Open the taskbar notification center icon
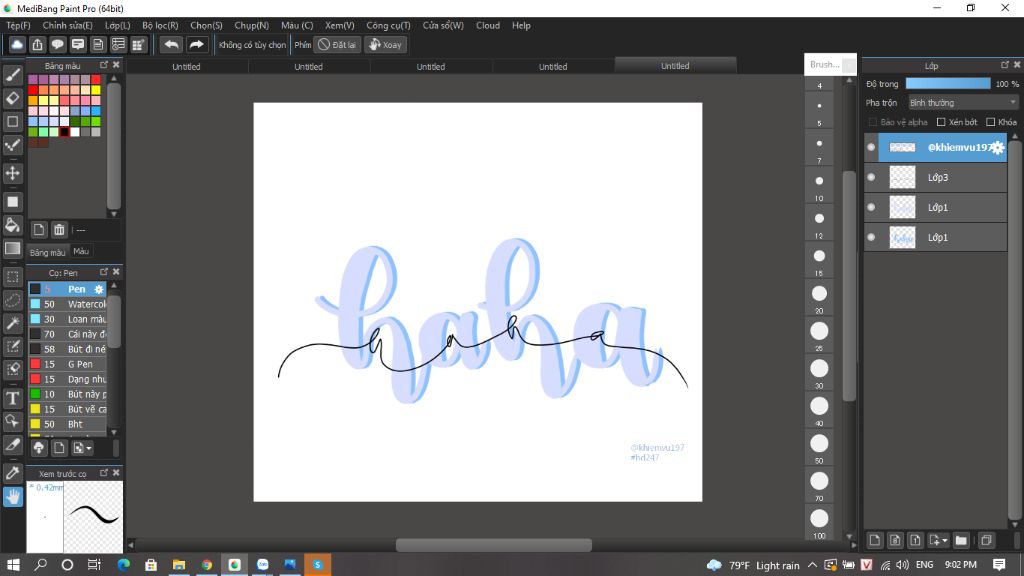1024x576 pixels. (x=999, y=564)
